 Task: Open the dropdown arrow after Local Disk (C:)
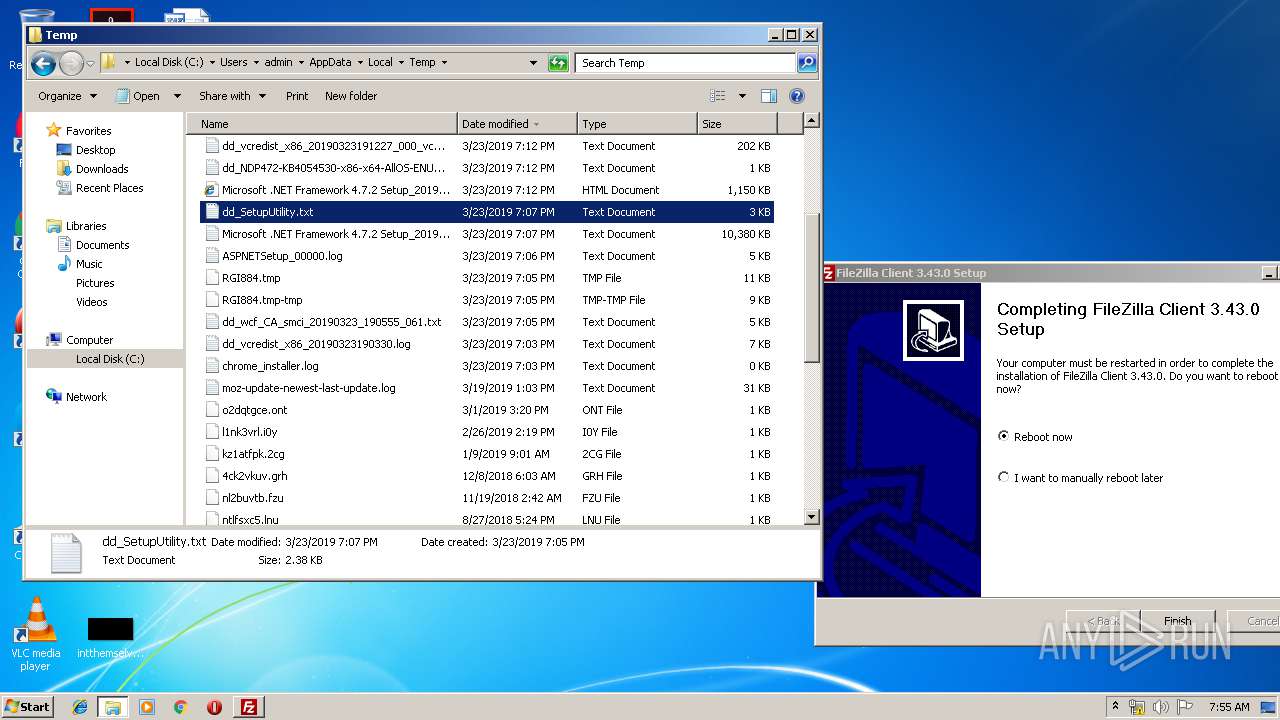[x=210, y=62]
